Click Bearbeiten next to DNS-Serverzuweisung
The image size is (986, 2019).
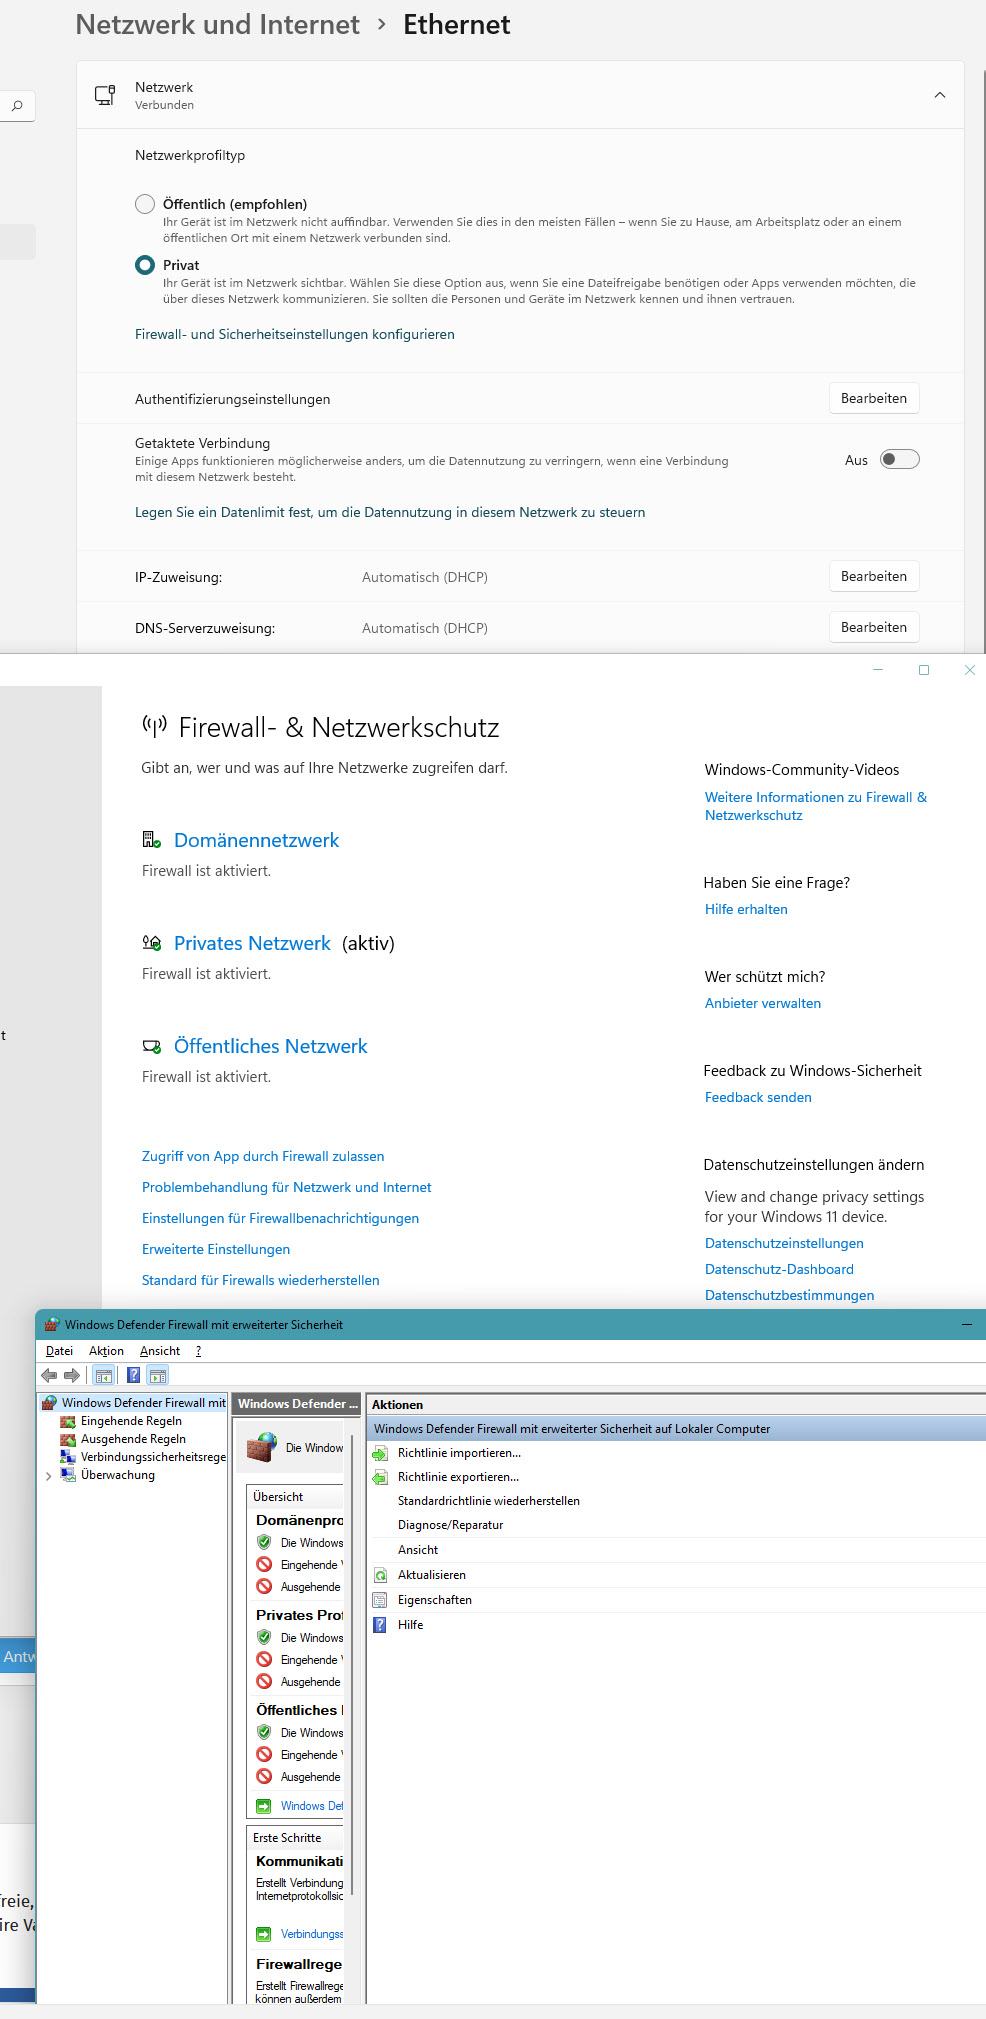pyautogui.click(x=874, y=627)
